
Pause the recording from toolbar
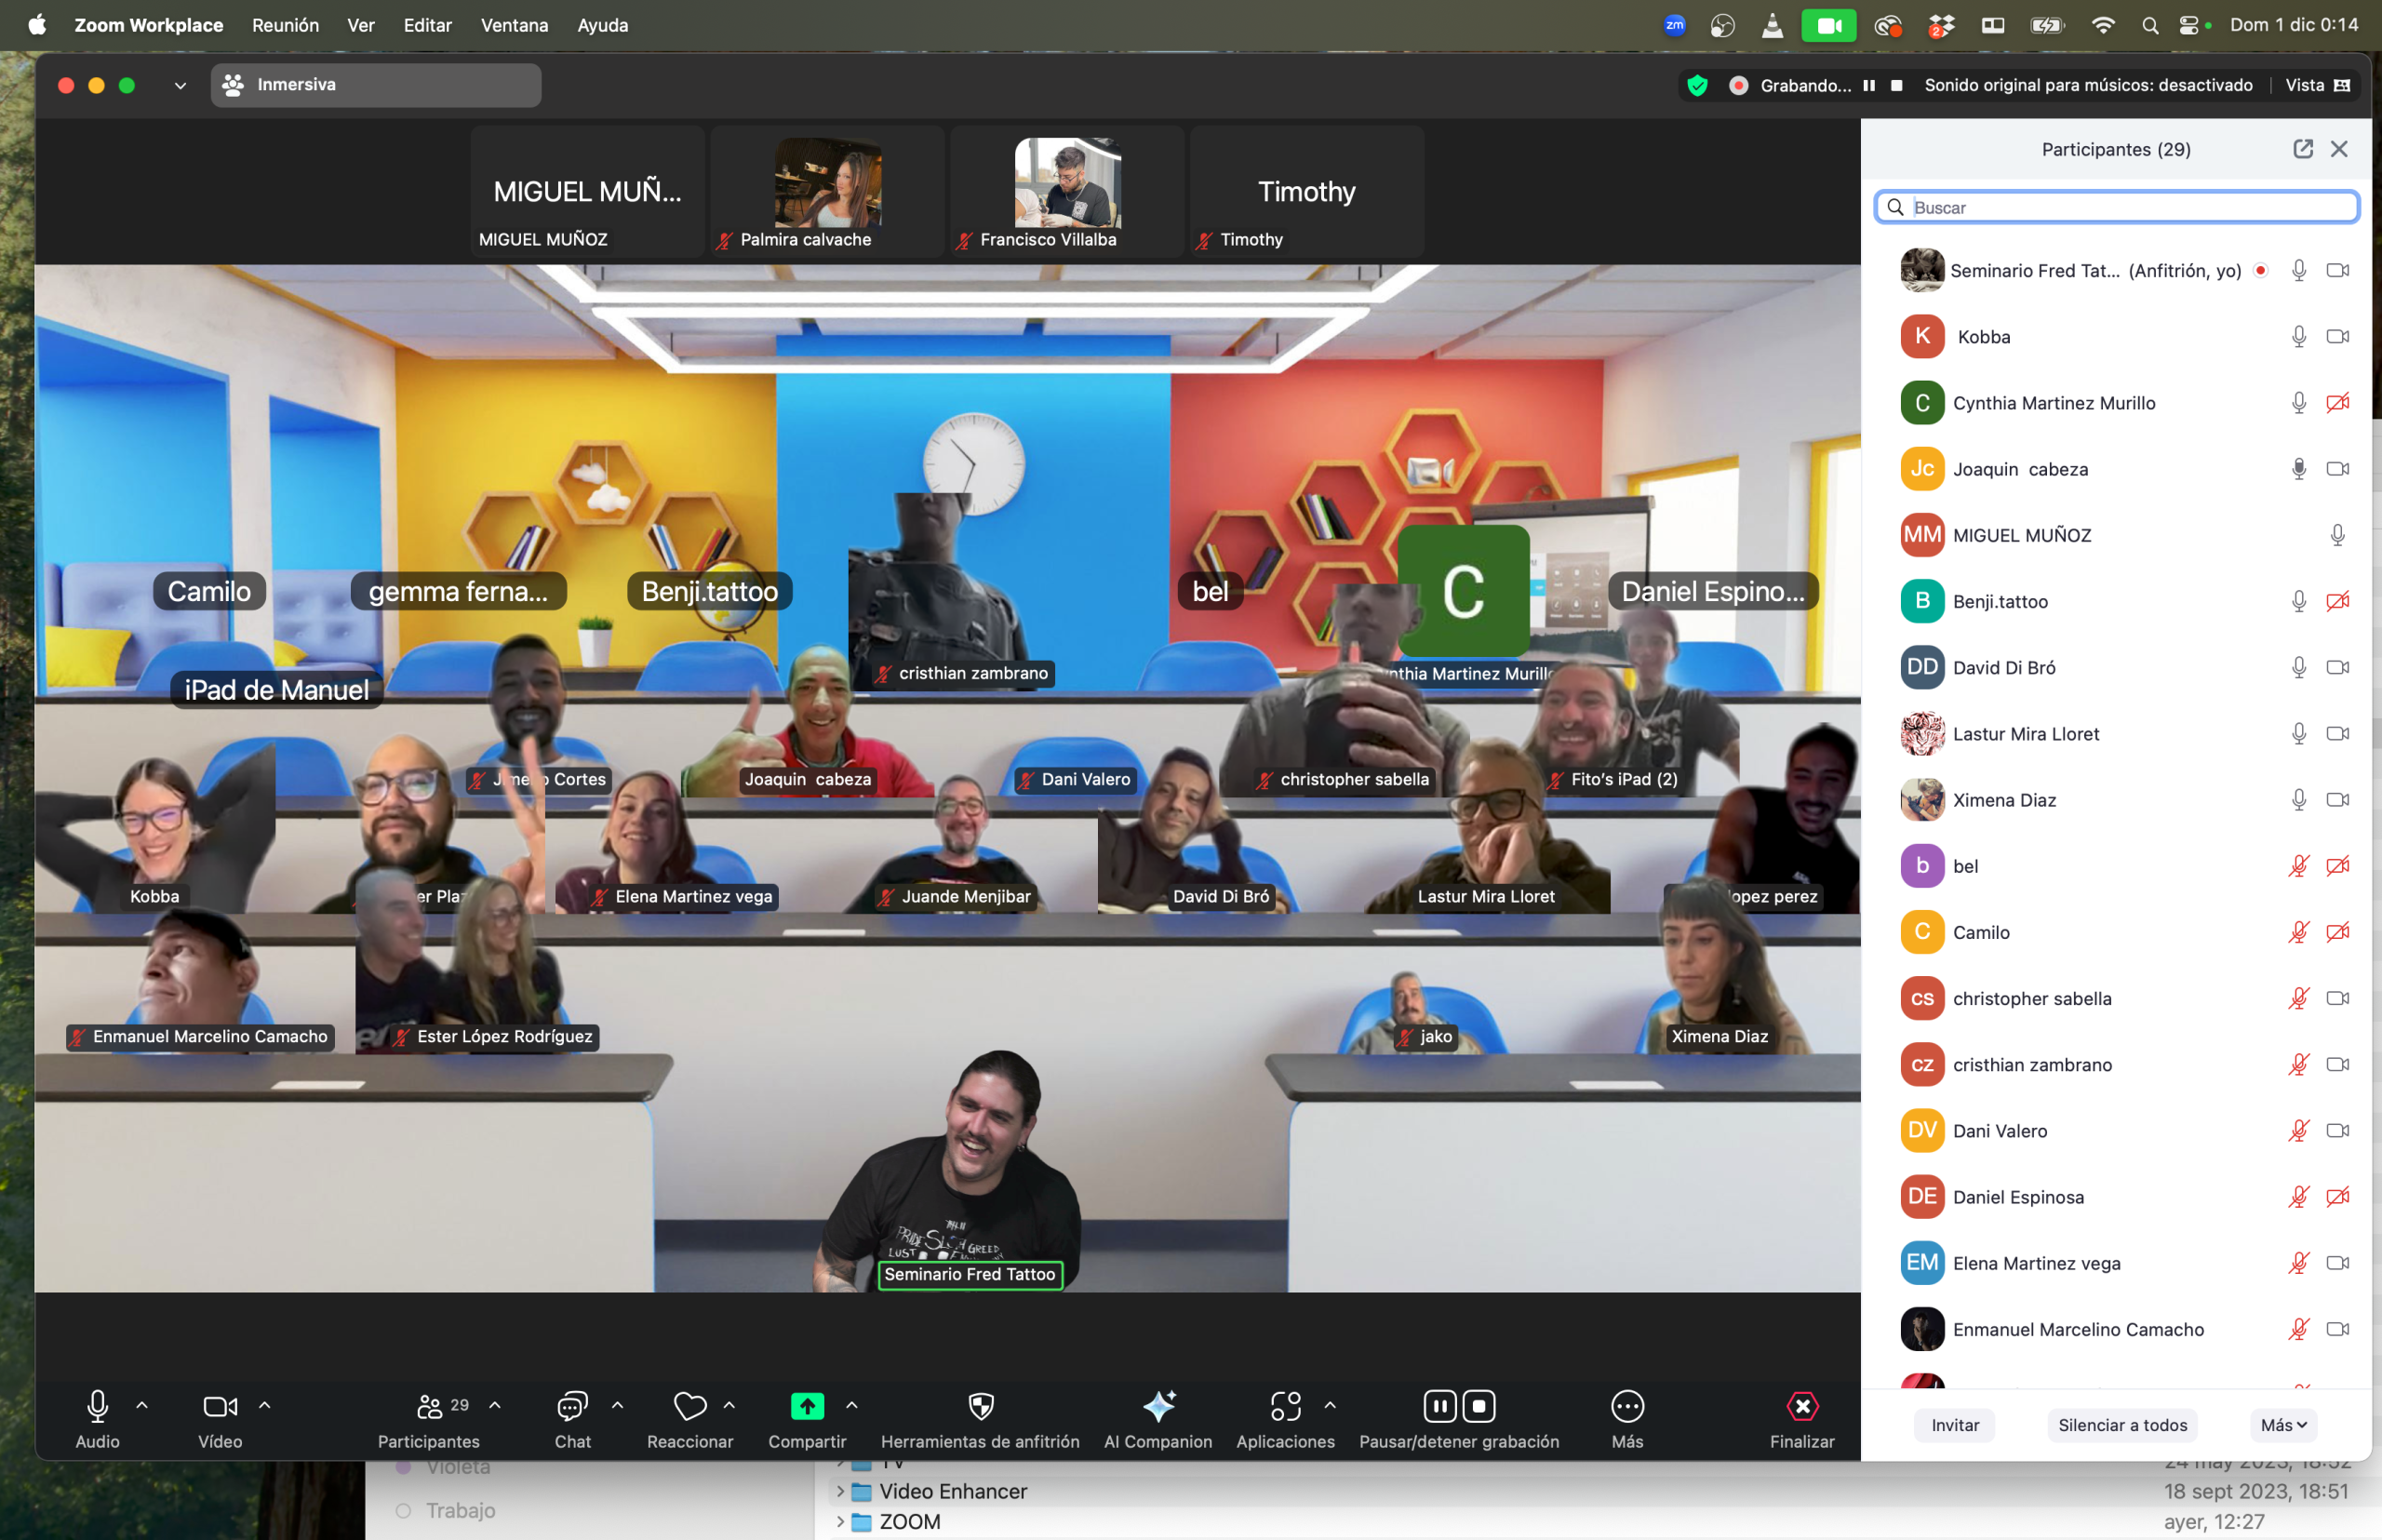pos(1439,1407)
